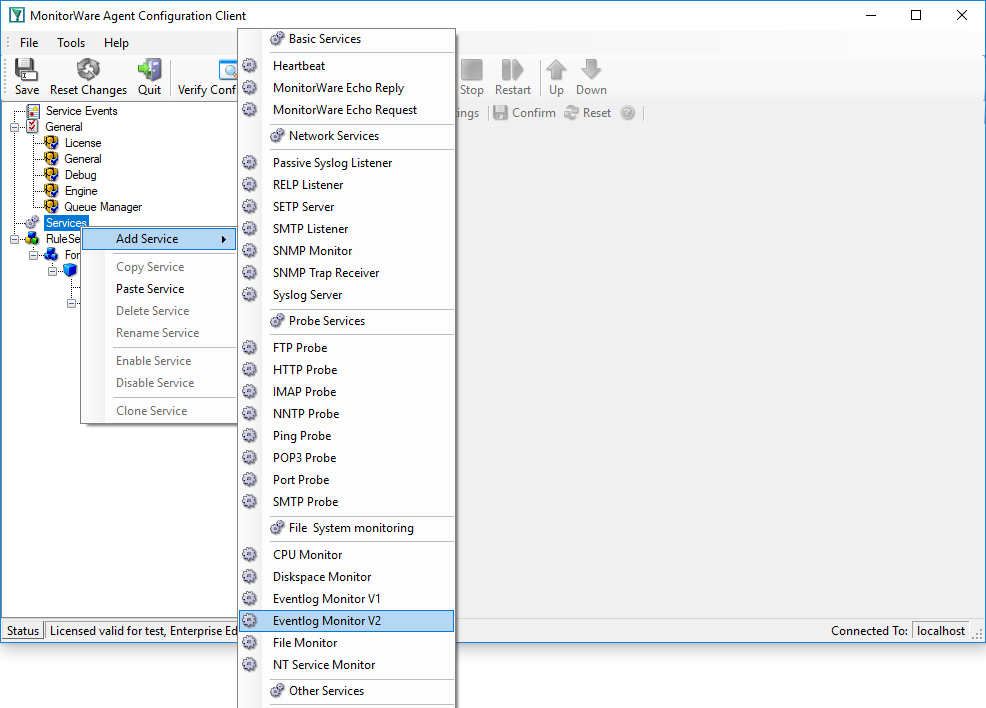Screen dimensions: 986x708
Task: Choose Disable Service from context menu
Action: coord(155,383)
